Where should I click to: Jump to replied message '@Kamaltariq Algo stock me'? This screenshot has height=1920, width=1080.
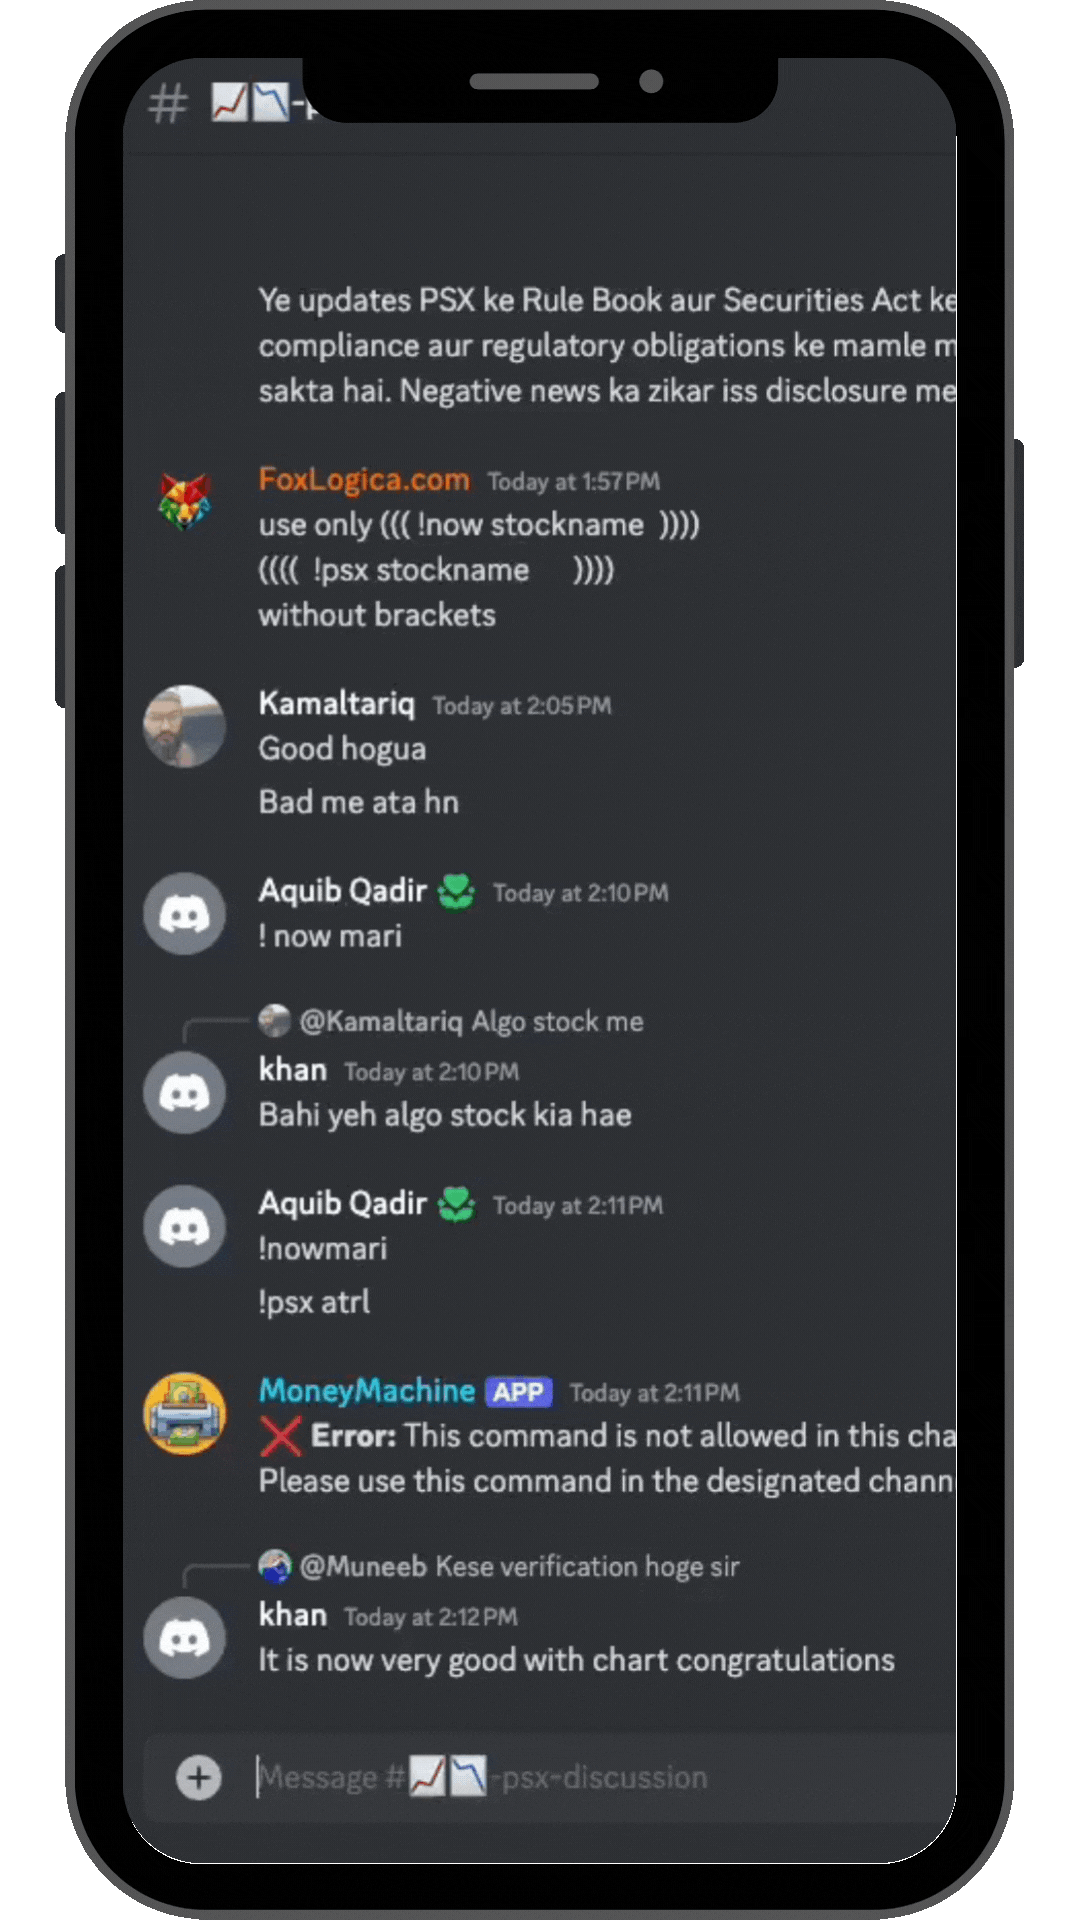click(471, 1021)
